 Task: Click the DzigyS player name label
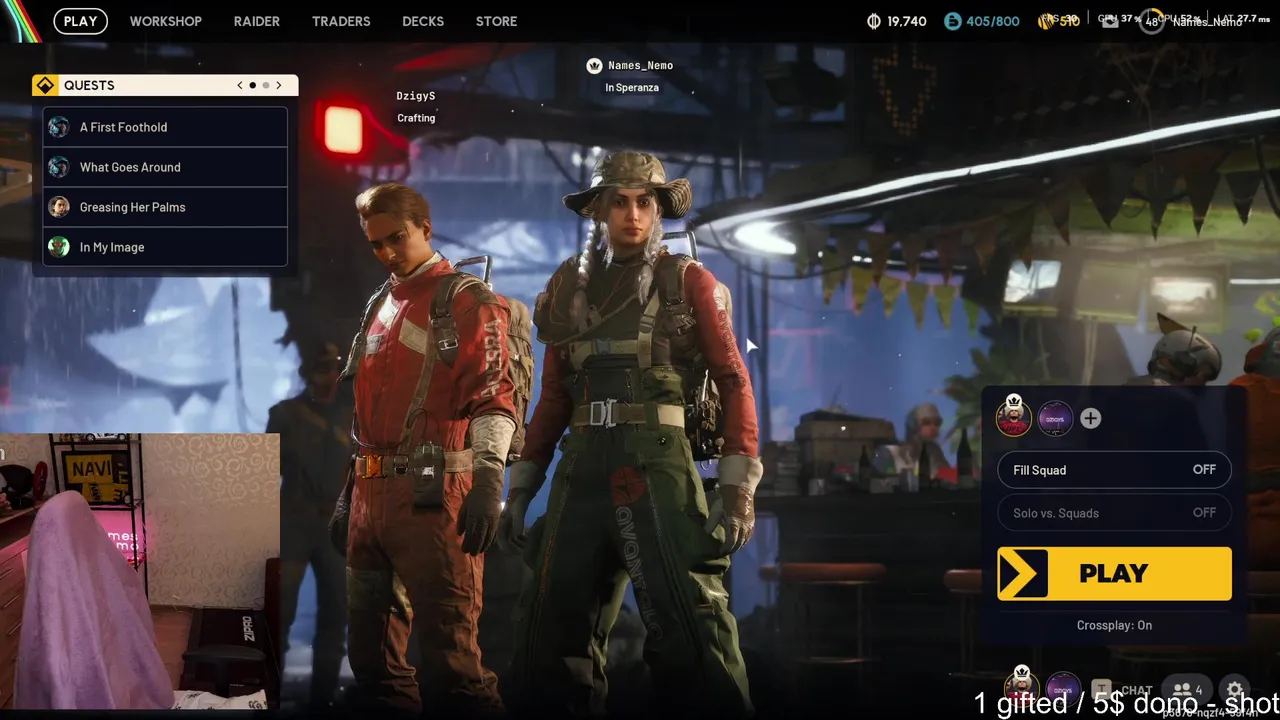415,96
